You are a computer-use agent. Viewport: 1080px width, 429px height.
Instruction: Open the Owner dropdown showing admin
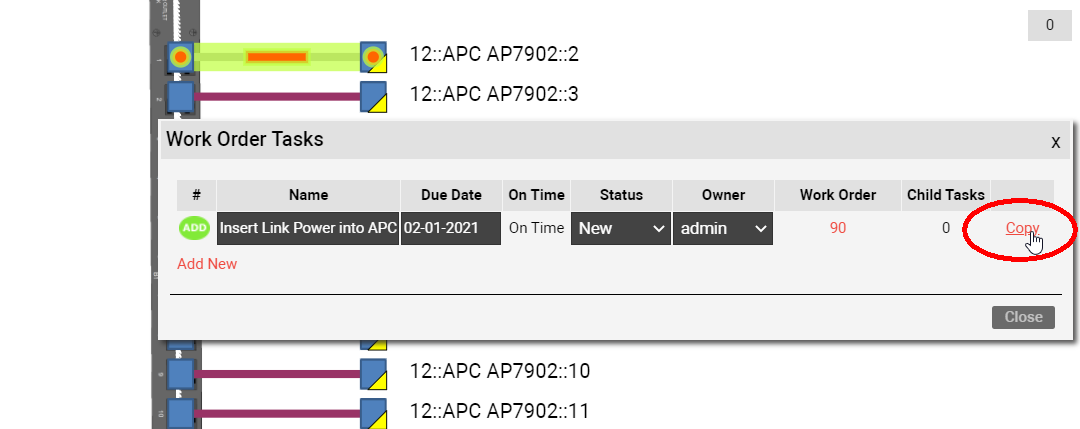pyautogui.click(x=723, y=228)
